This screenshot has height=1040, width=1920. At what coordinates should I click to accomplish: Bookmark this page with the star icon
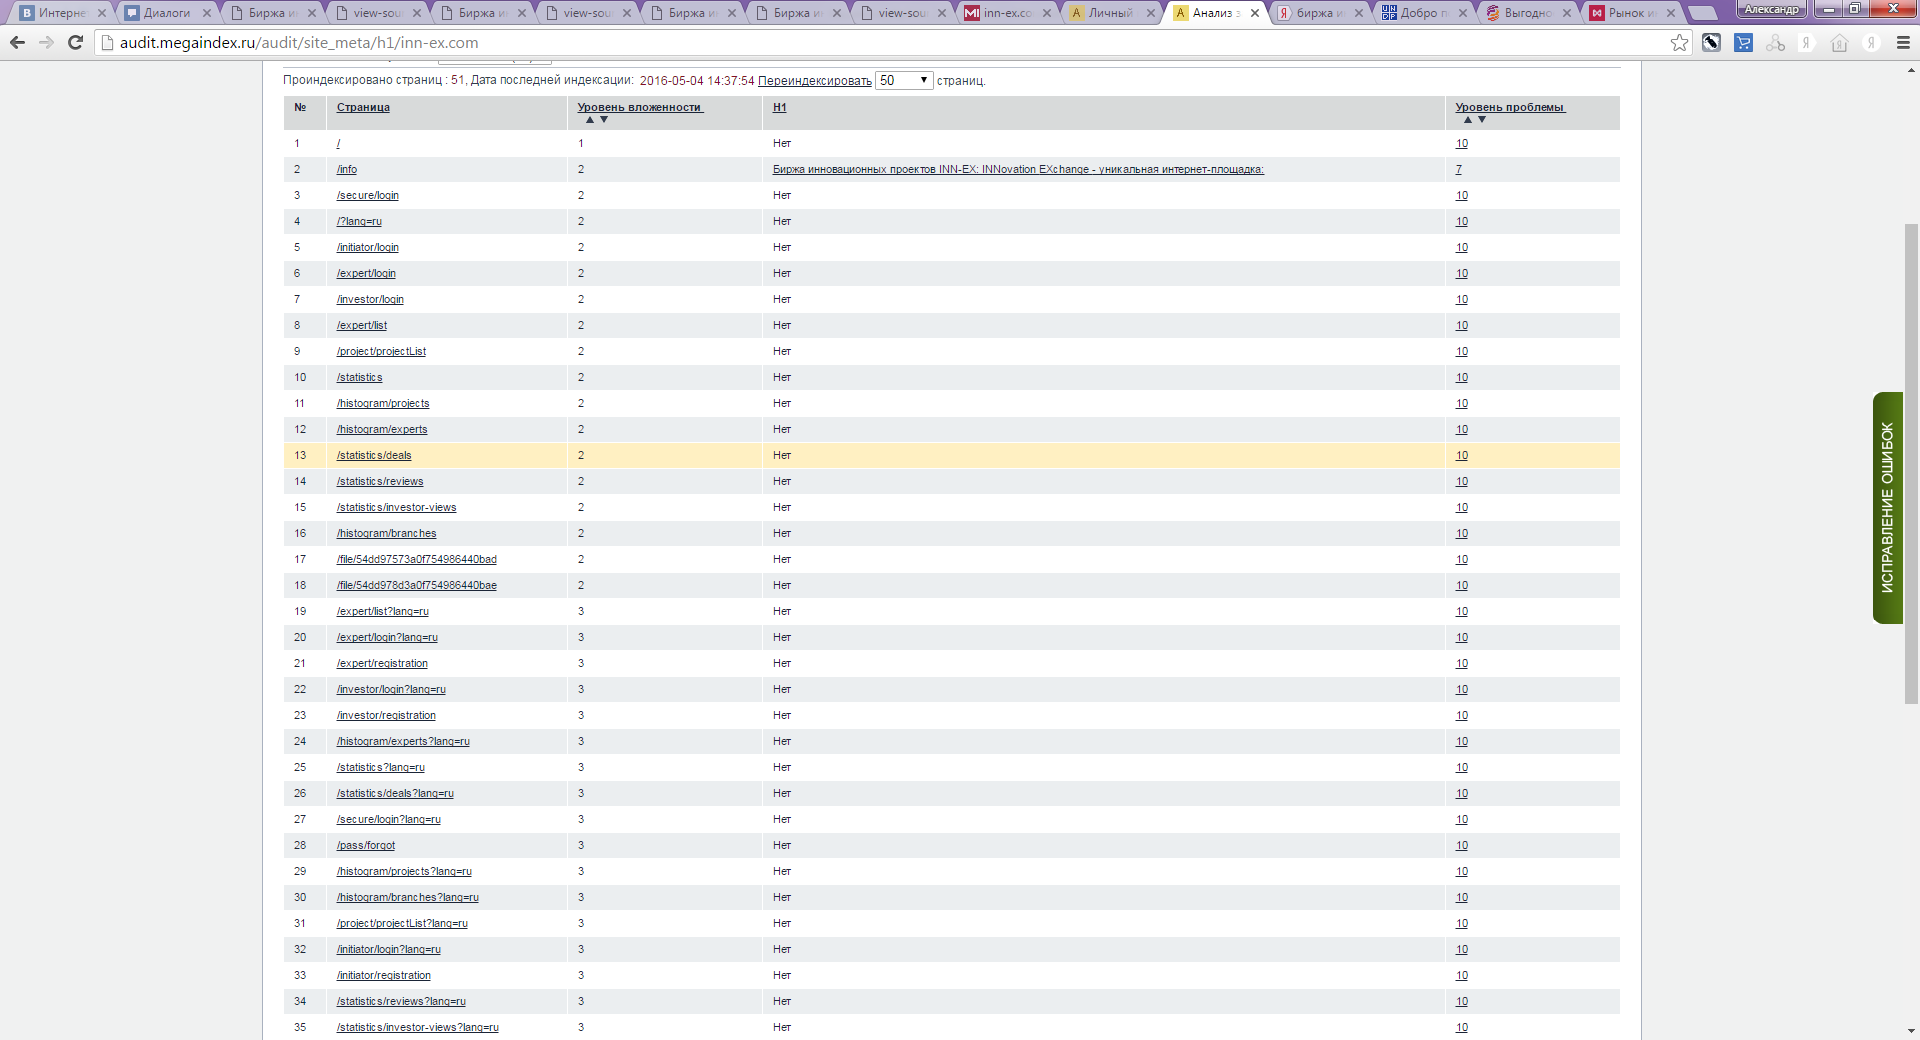1679,43
